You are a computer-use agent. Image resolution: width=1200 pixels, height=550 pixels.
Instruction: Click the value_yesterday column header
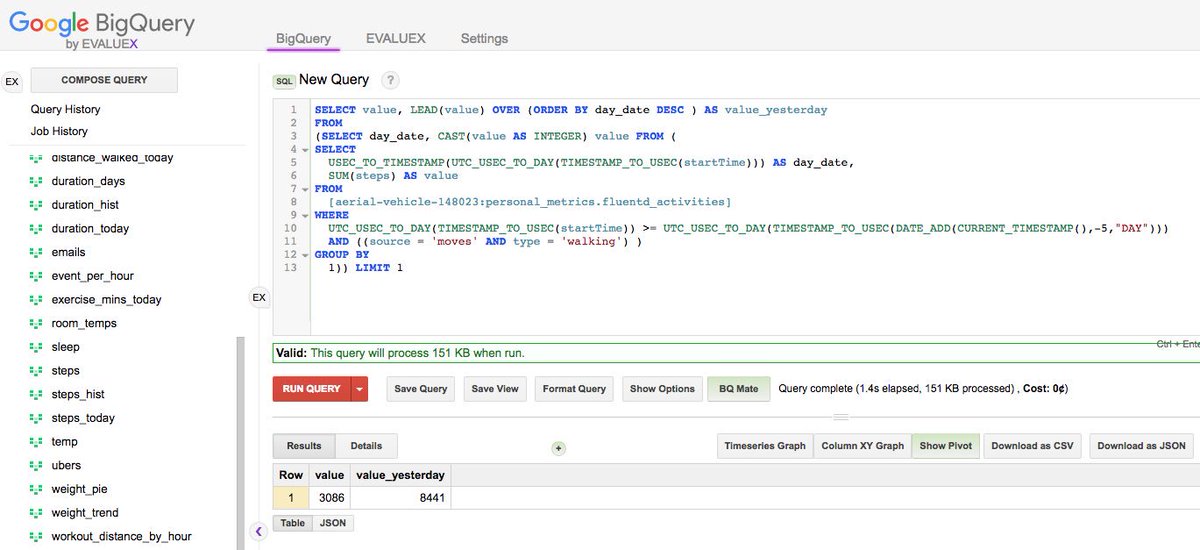click(x=400, y=475)
